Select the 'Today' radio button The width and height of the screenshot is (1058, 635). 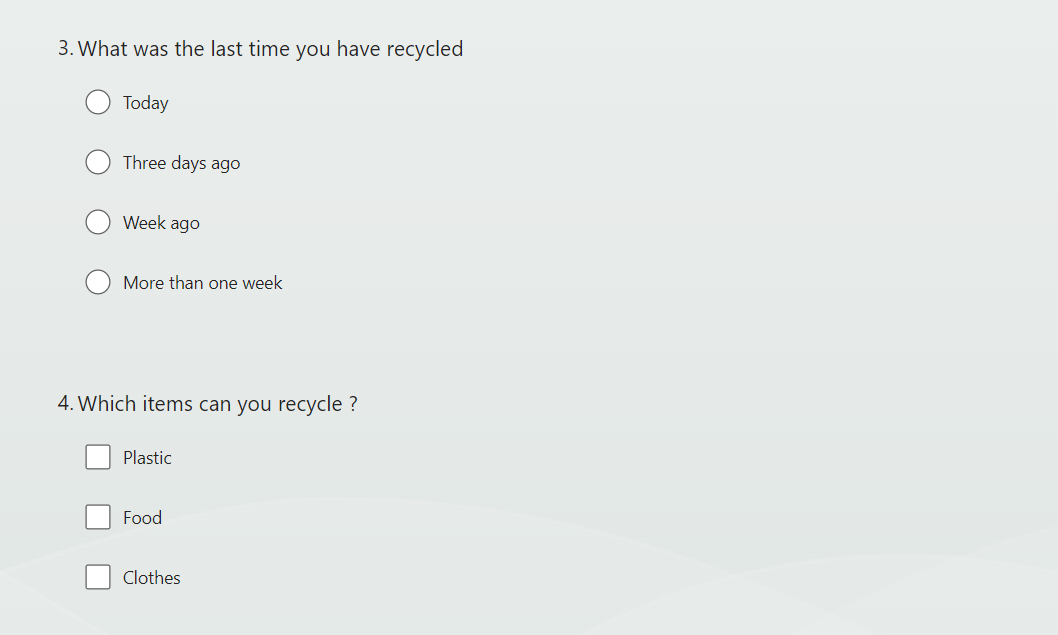click(x=98, y=103)
